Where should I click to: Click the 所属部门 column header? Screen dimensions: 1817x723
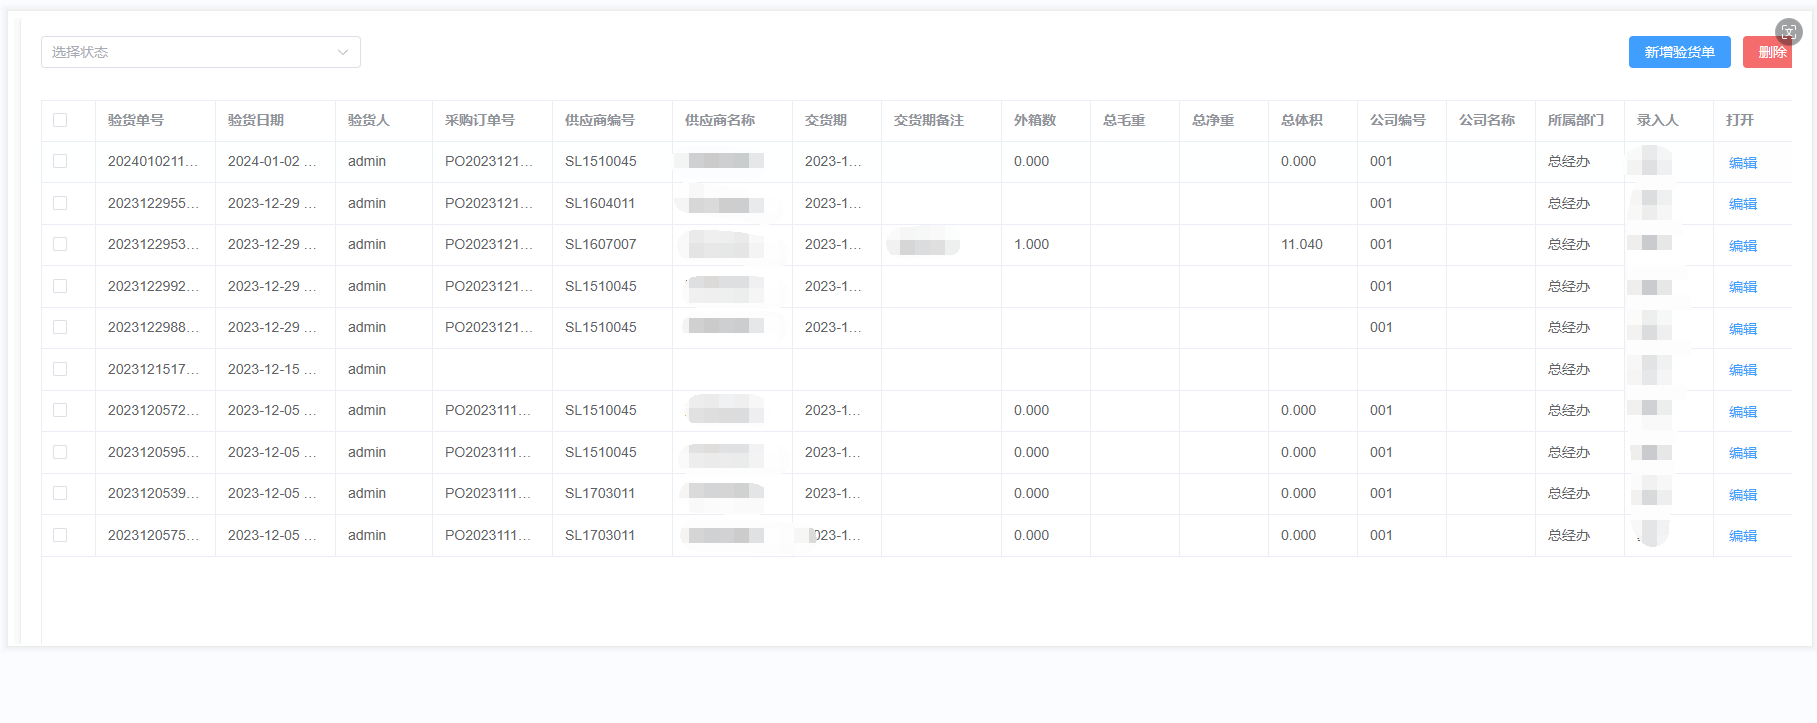[x=1576, y=120]
